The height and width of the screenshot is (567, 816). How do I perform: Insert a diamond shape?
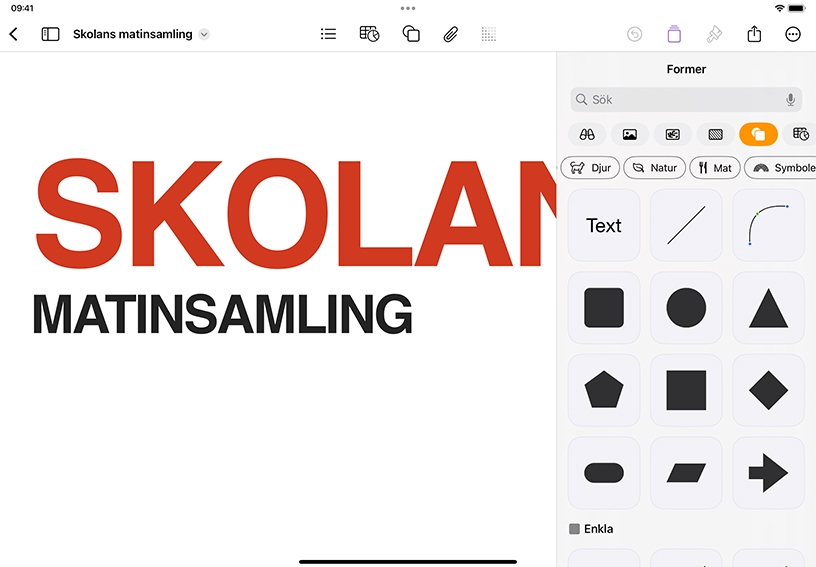coord(768,390)
